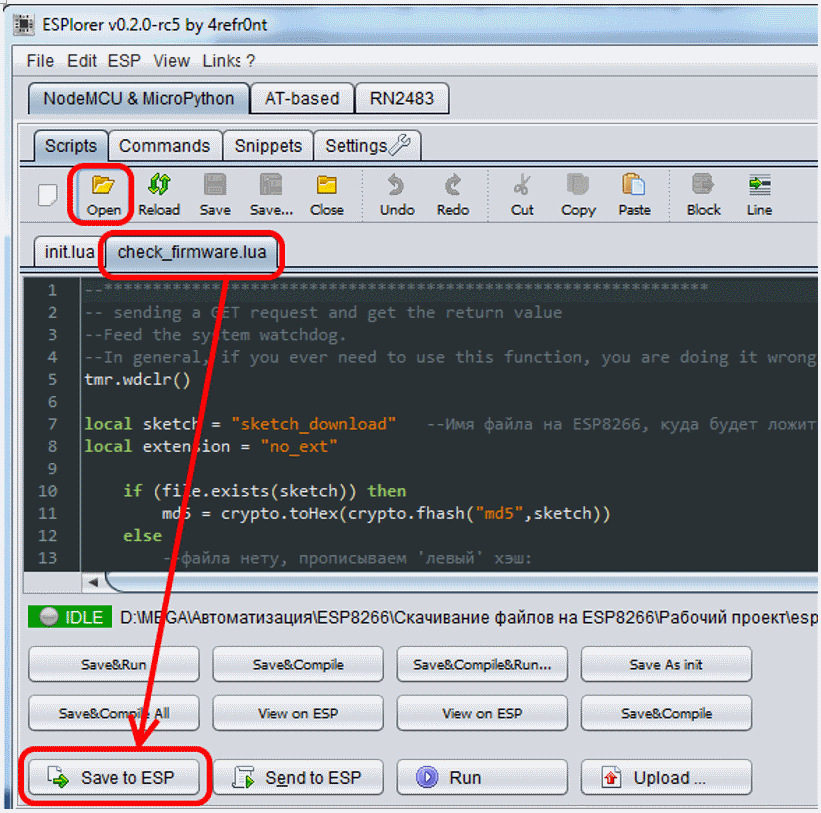Click the else keyword on line 12
Screen dimensions: 821x813
click(142, 536)
